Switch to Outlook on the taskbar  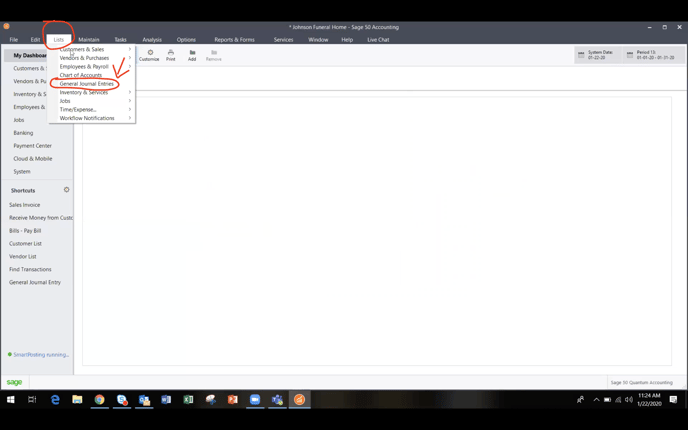click(x=144, y=399)
